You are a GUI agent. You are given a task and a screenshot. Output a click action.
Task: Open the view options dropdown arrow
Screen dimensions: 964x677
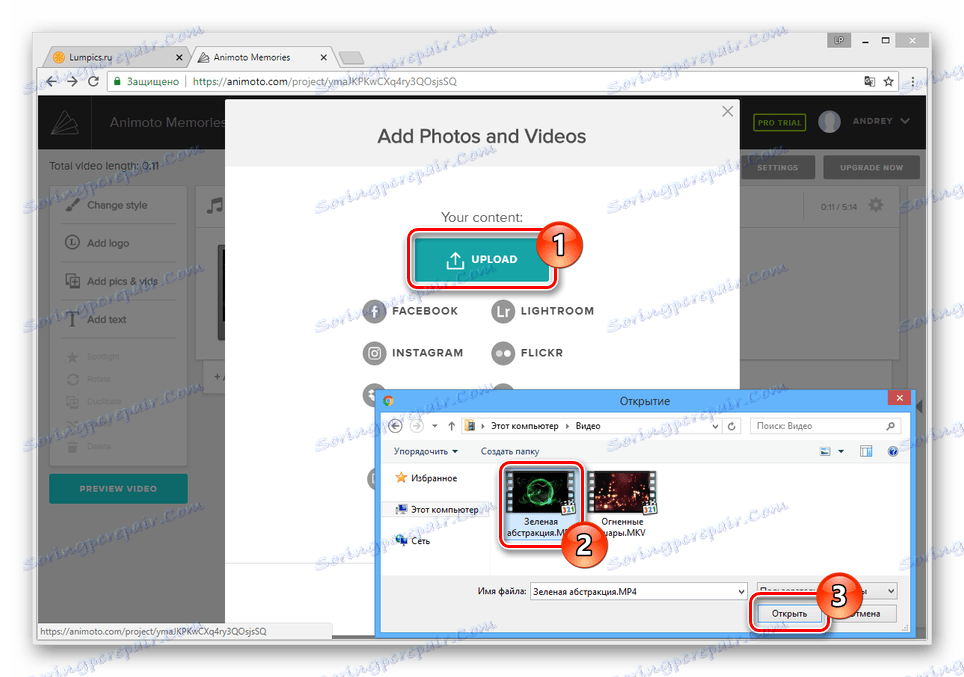(841, 451)
